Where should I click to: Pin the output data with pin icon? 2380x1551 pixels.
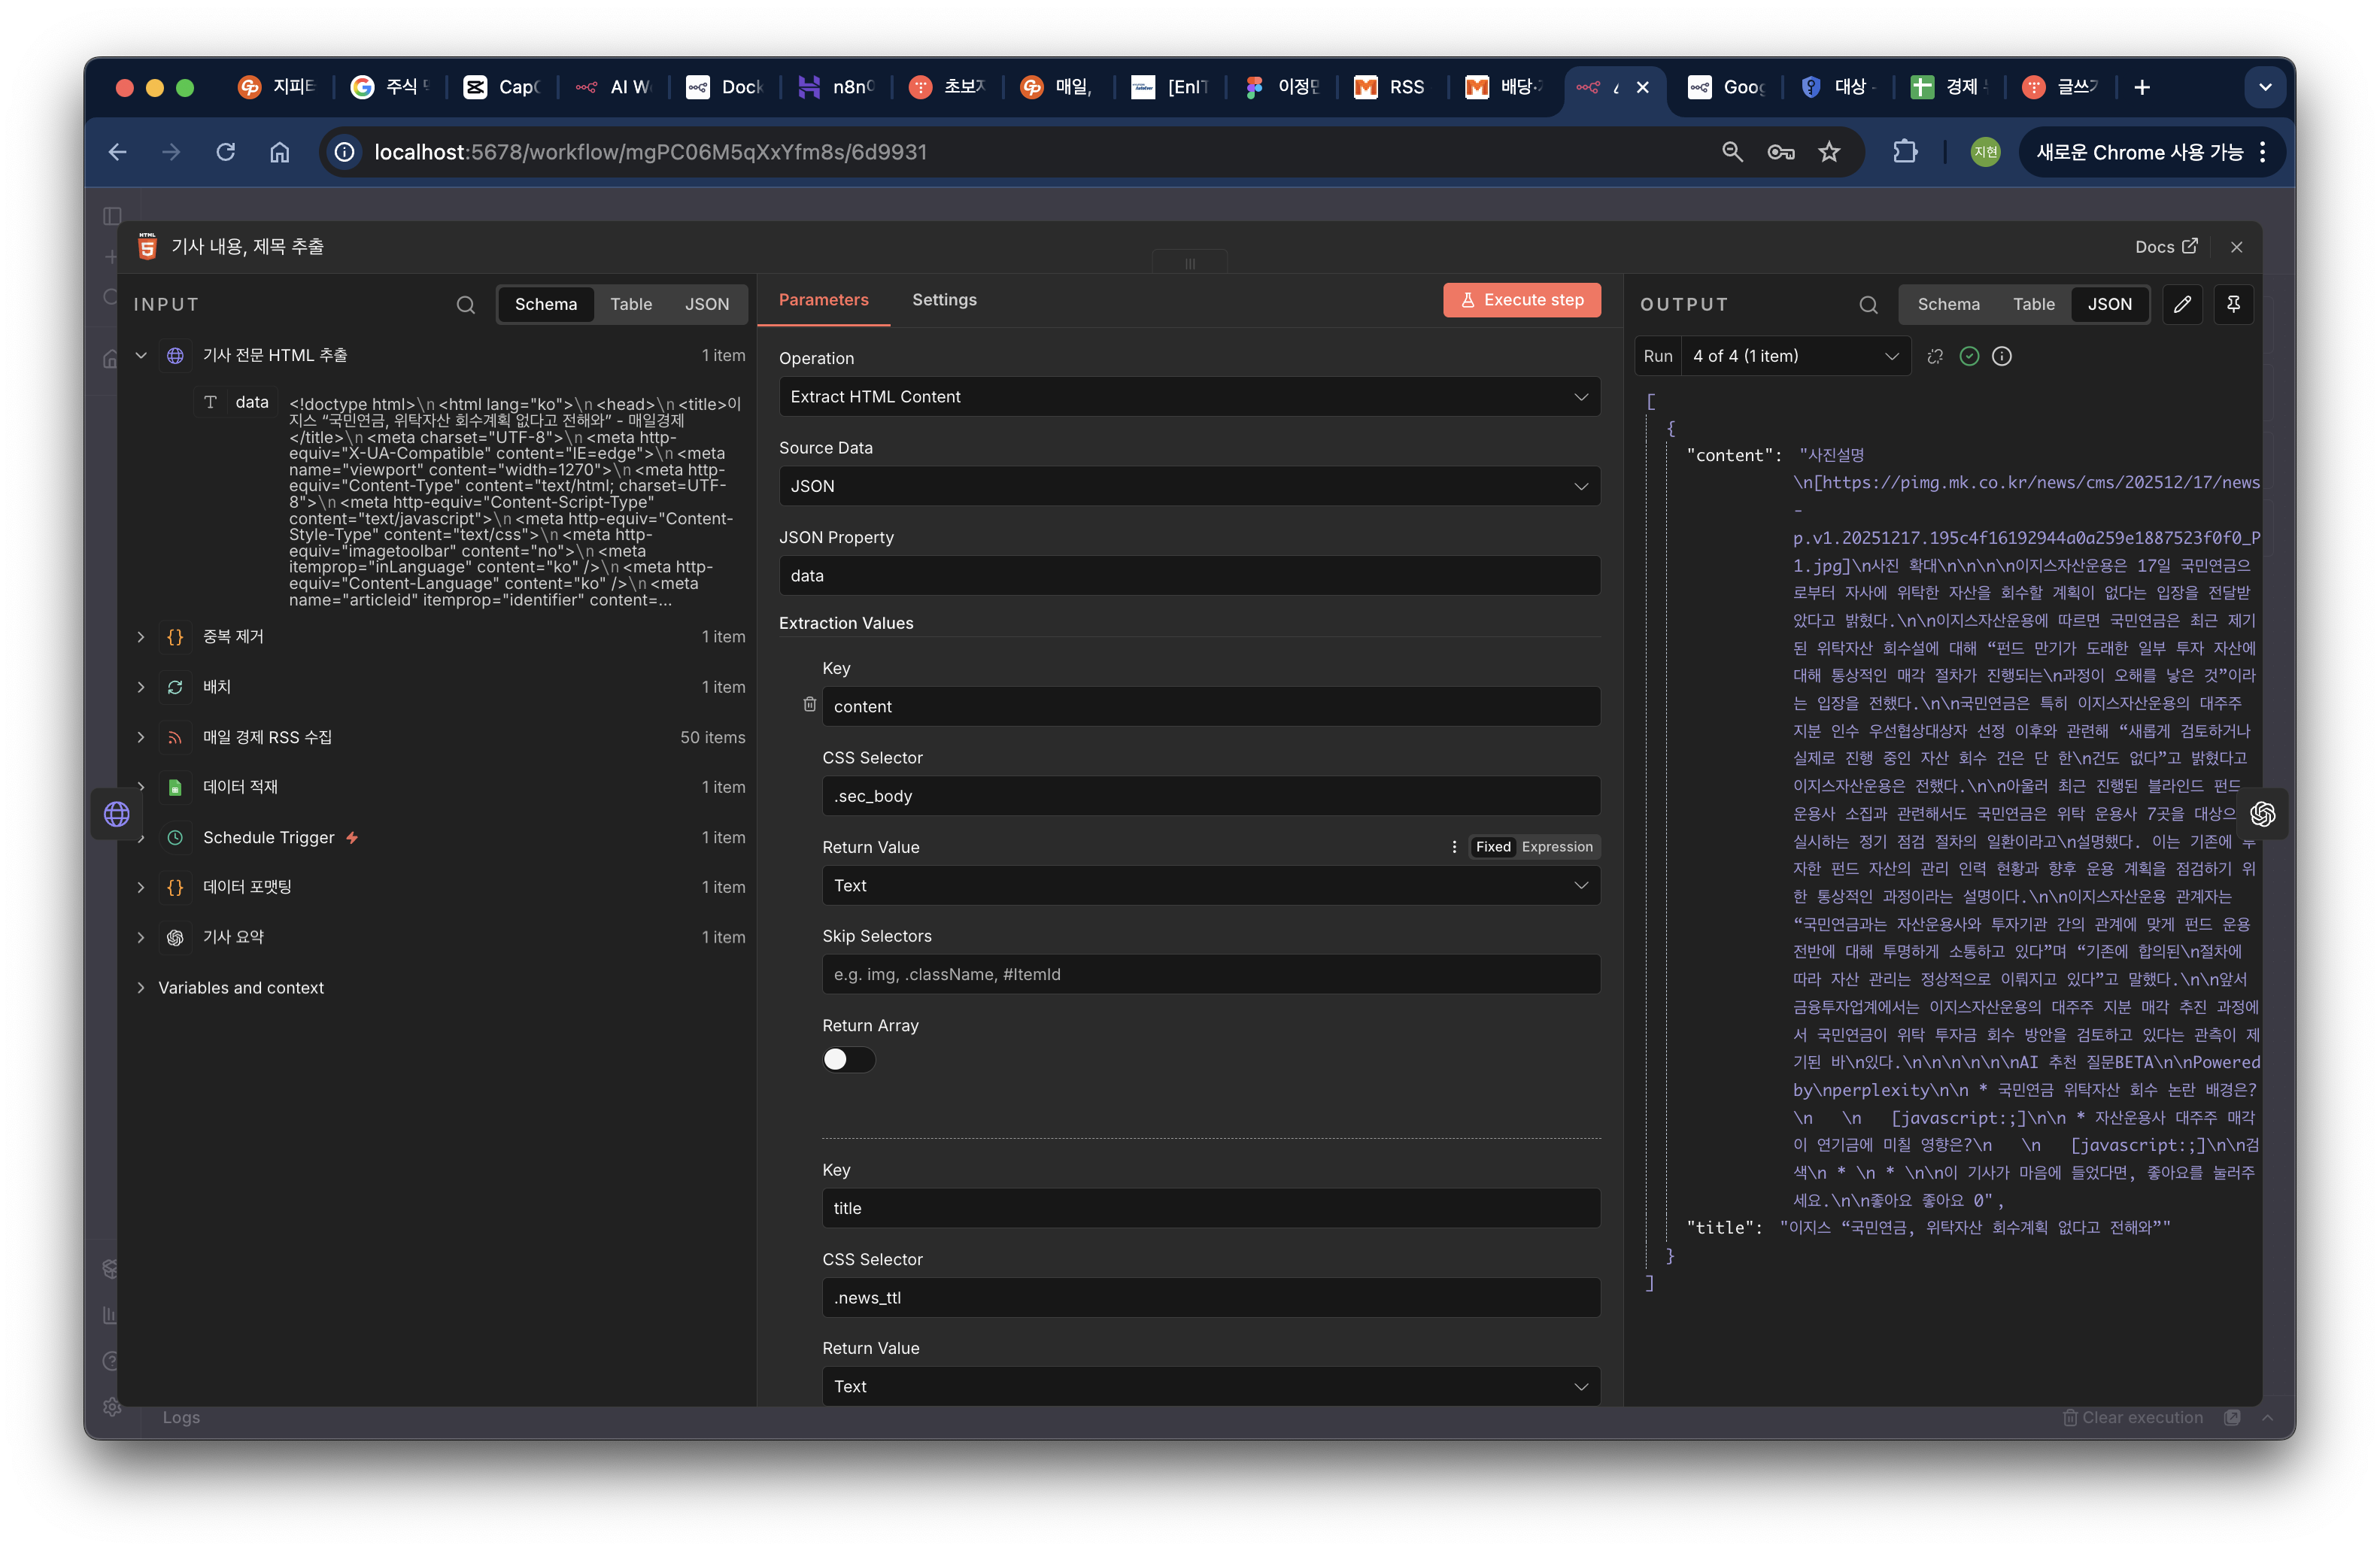coord(2233,304)
